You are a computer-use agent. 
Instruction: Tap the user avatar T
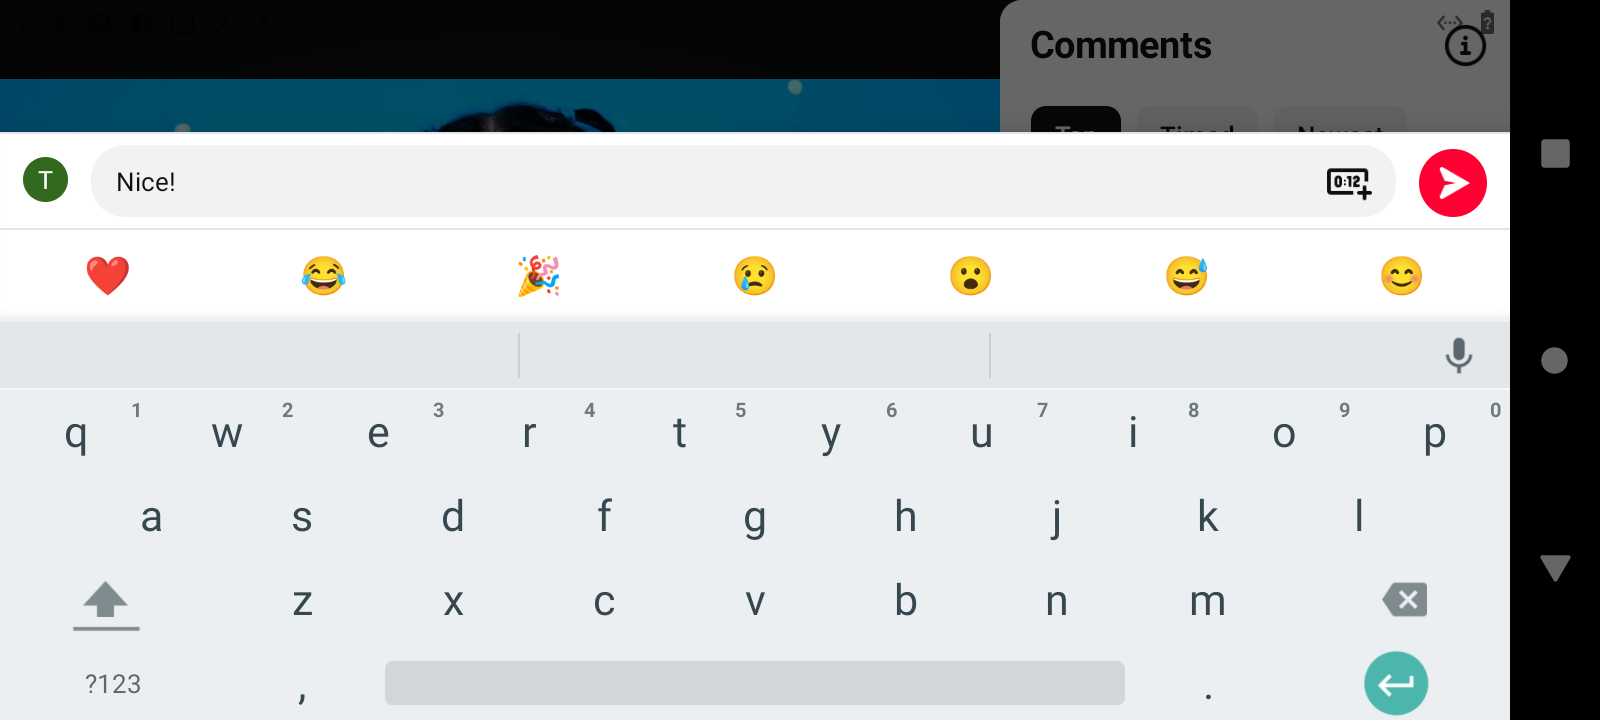45,180
